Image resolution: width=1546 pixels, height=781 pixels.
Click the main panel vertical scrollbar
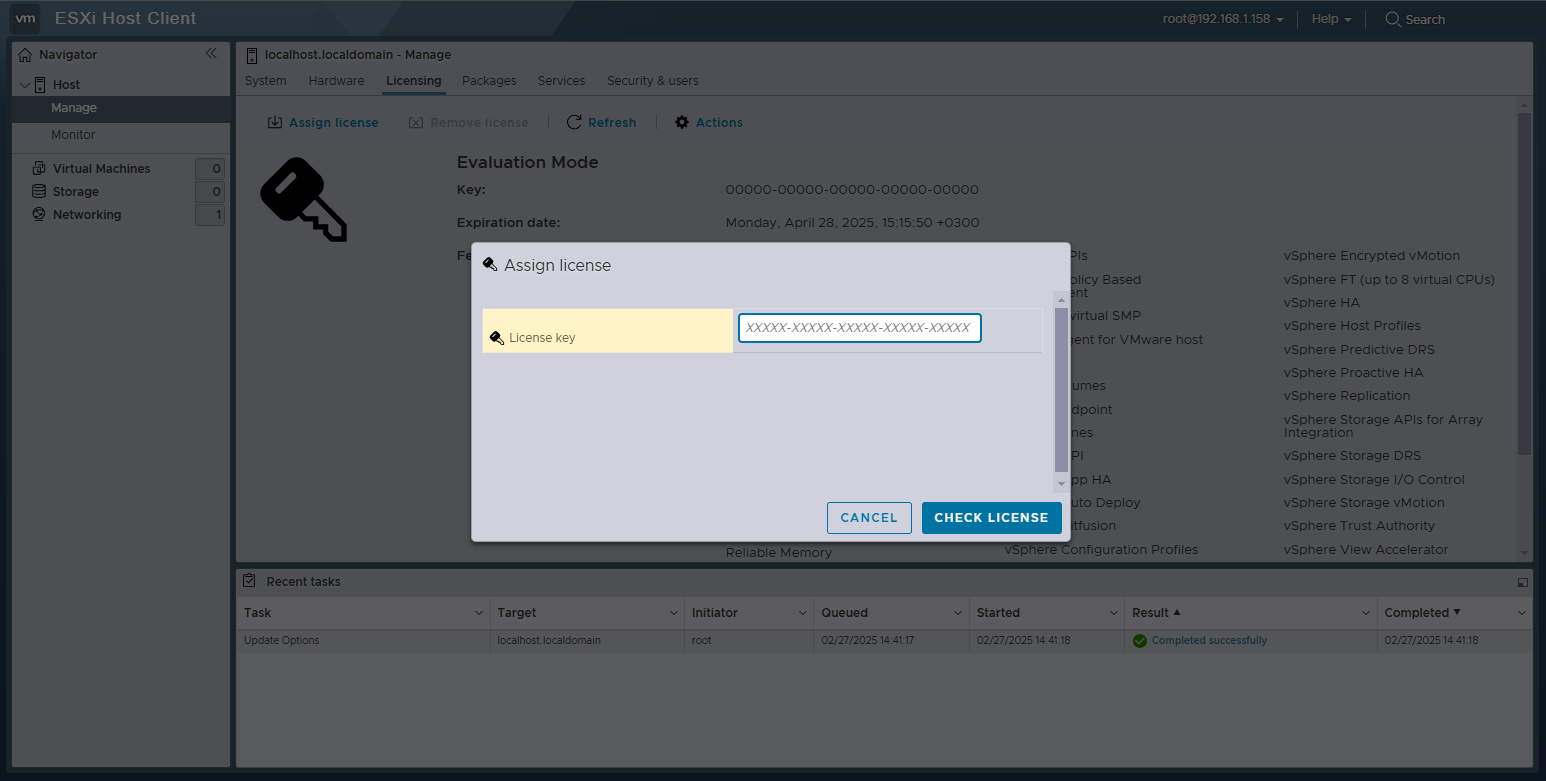coord(1524,284)
